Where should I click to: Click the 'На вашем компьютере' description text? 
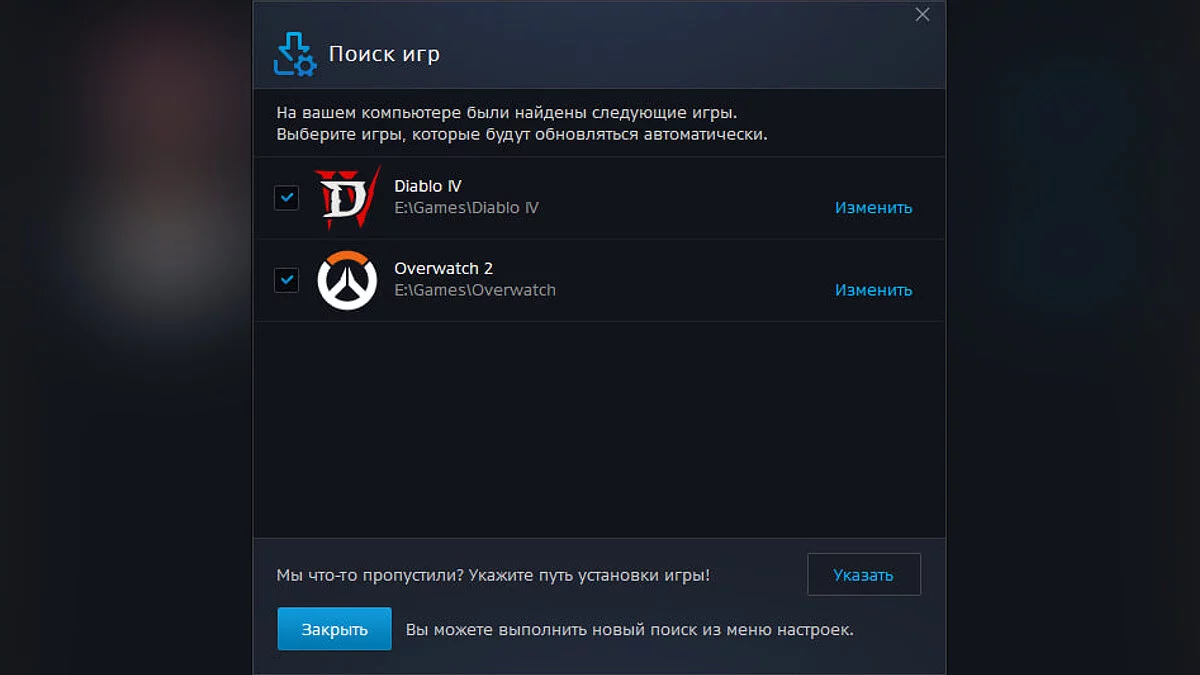click(x=513, y=112)
